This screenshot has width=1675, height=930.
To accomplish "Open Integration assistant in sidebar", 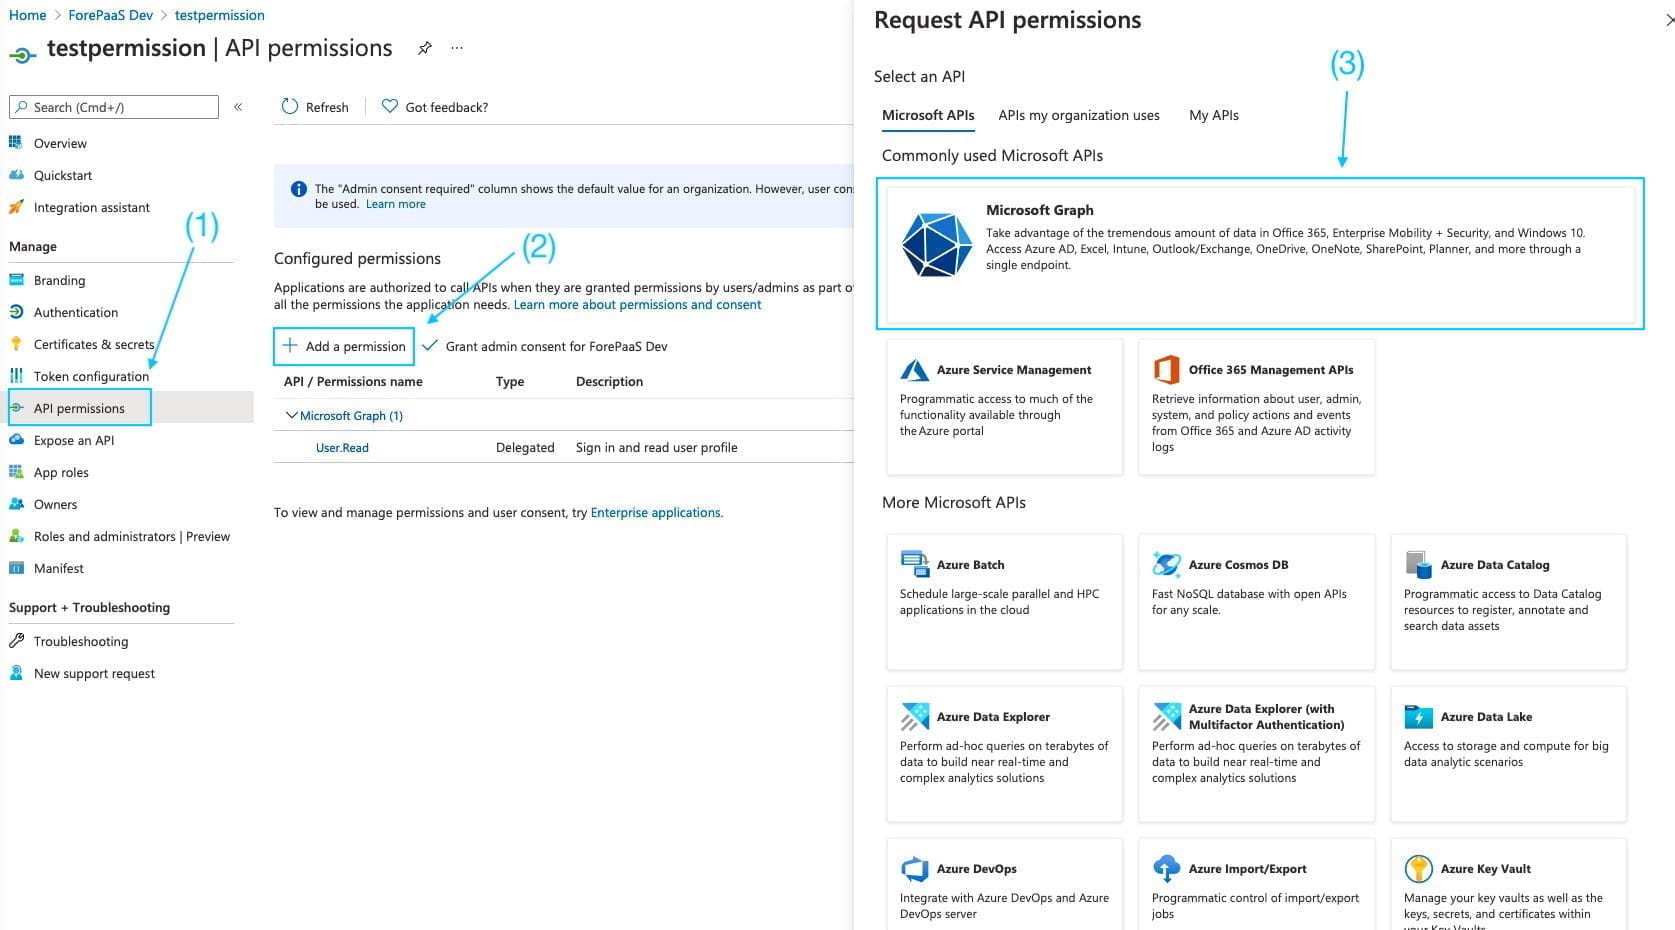I will [x=91, y=207].
